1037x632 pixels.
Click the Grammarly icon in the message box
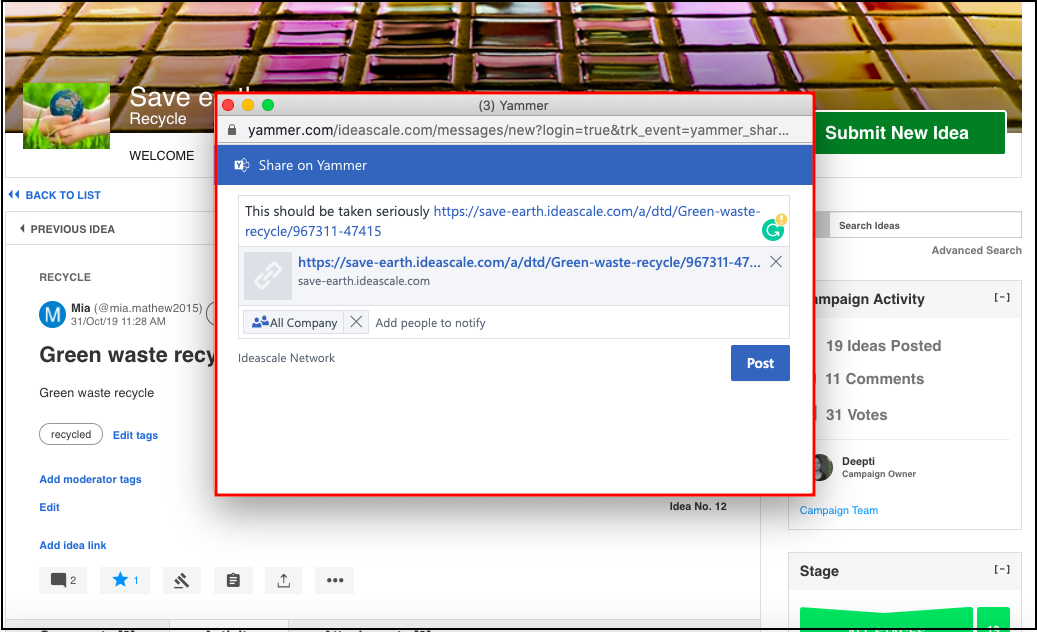pyautogui.click(x=773, y=228)
